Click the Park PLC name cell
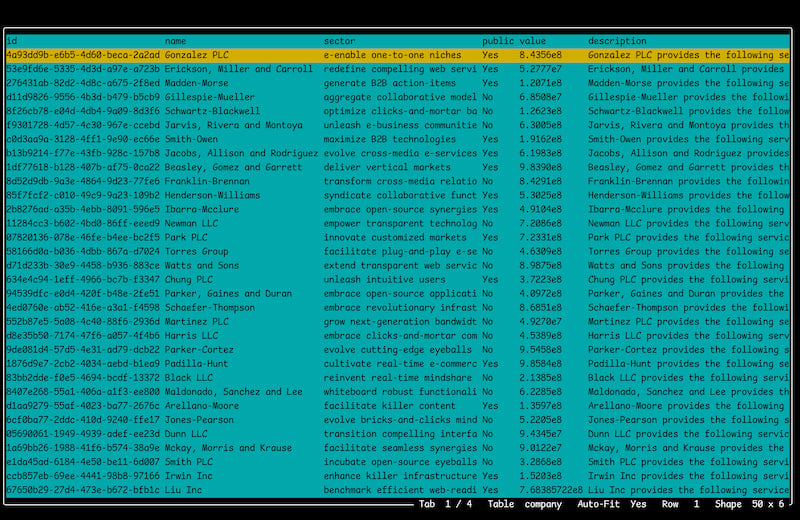The height and width of the screenshot is (520, 800). (x=186, y=237)
